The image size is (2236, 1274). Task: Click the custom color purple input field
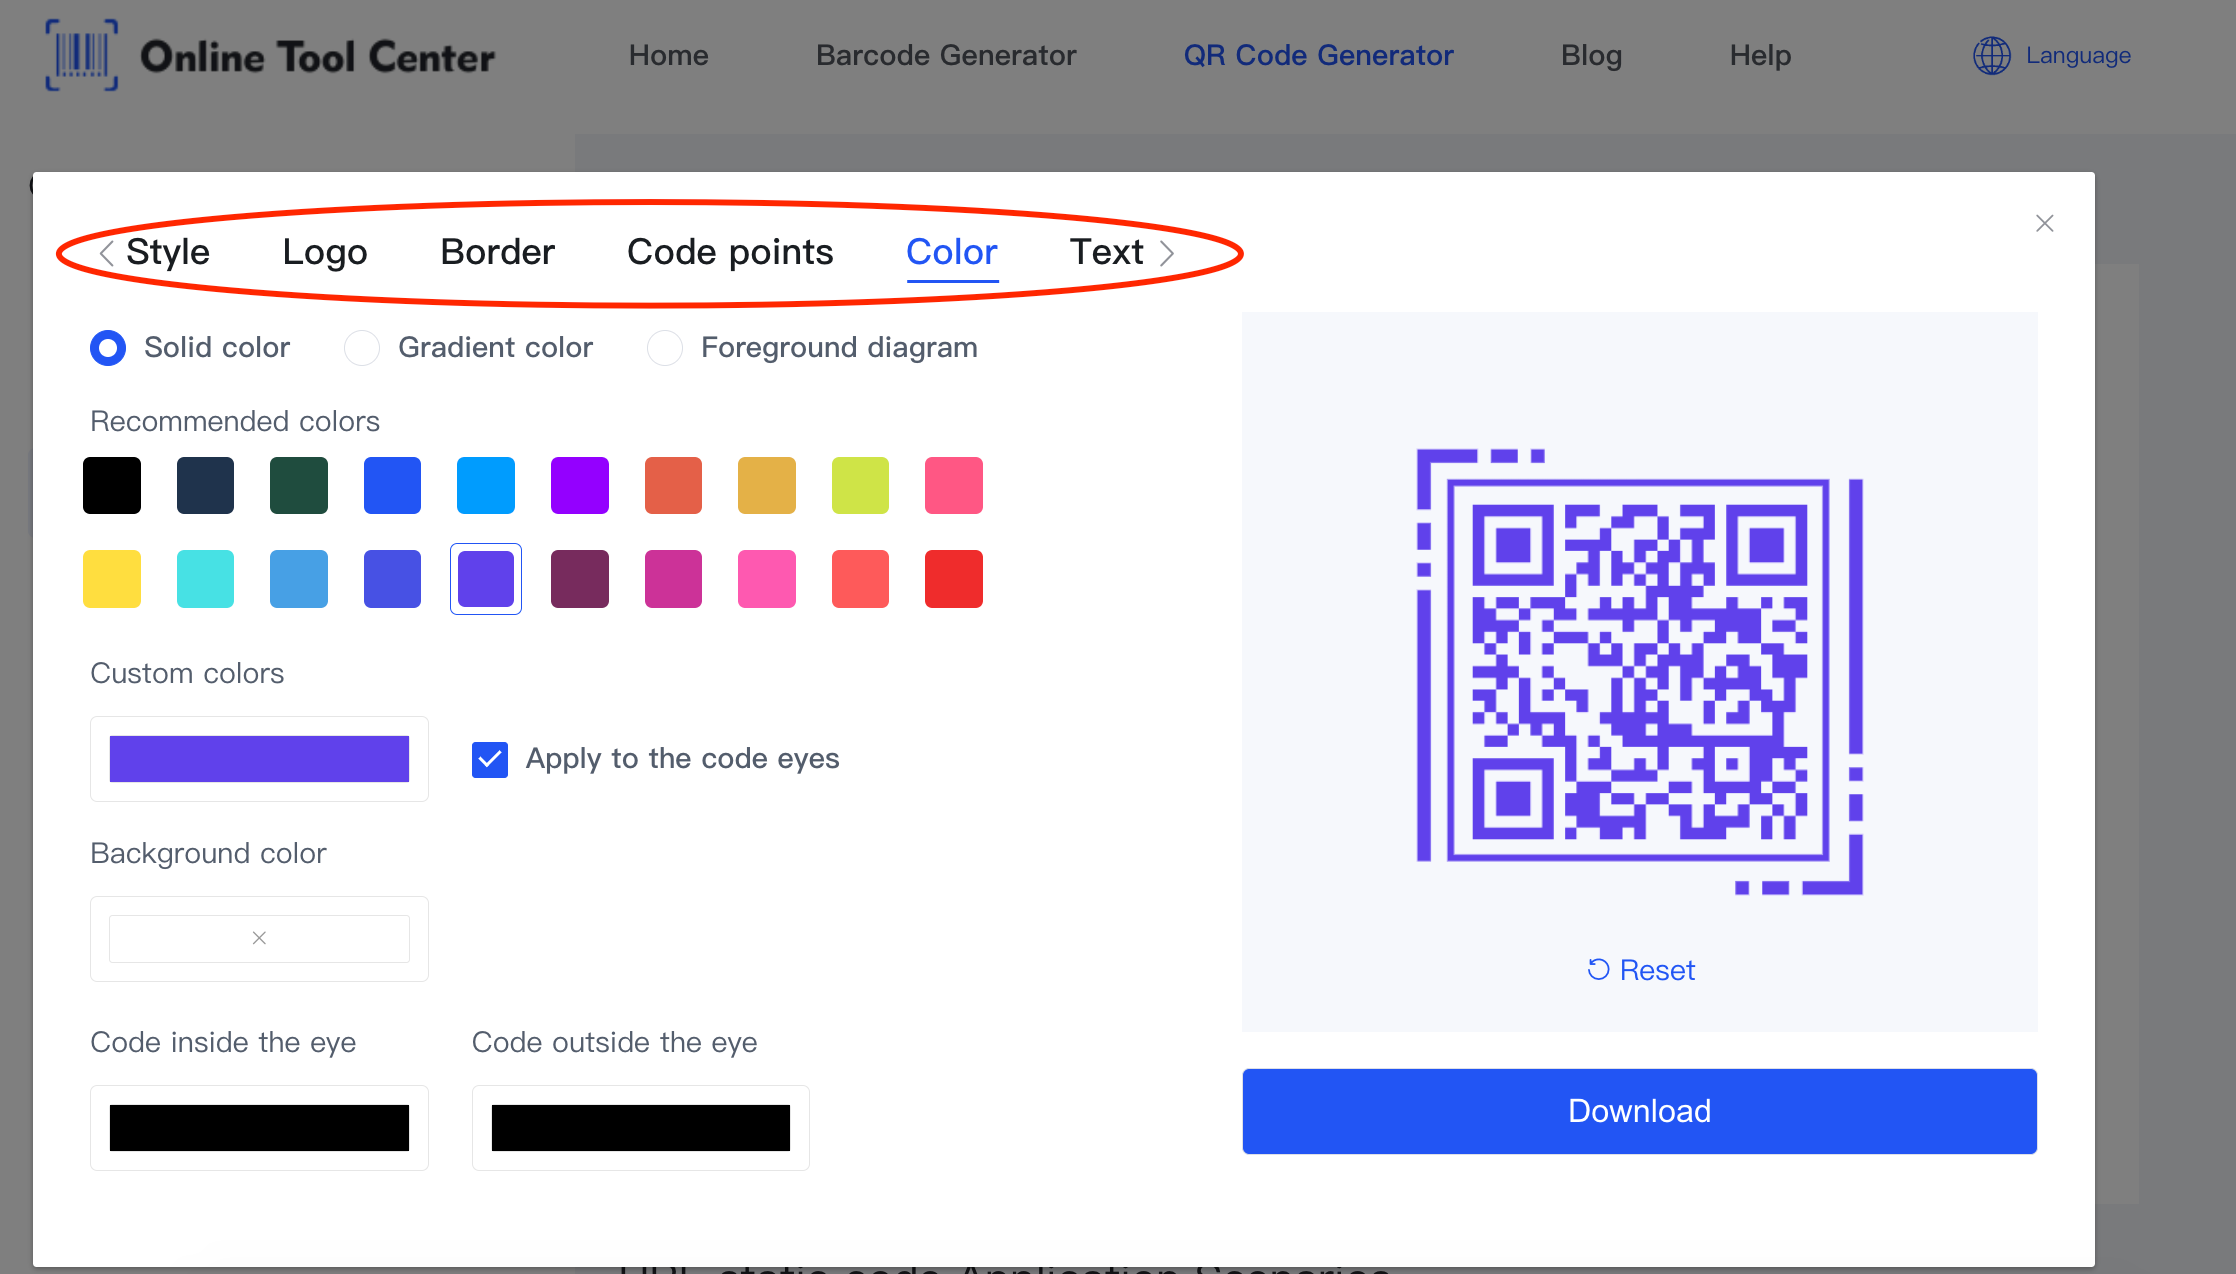(x=258, y=757)
